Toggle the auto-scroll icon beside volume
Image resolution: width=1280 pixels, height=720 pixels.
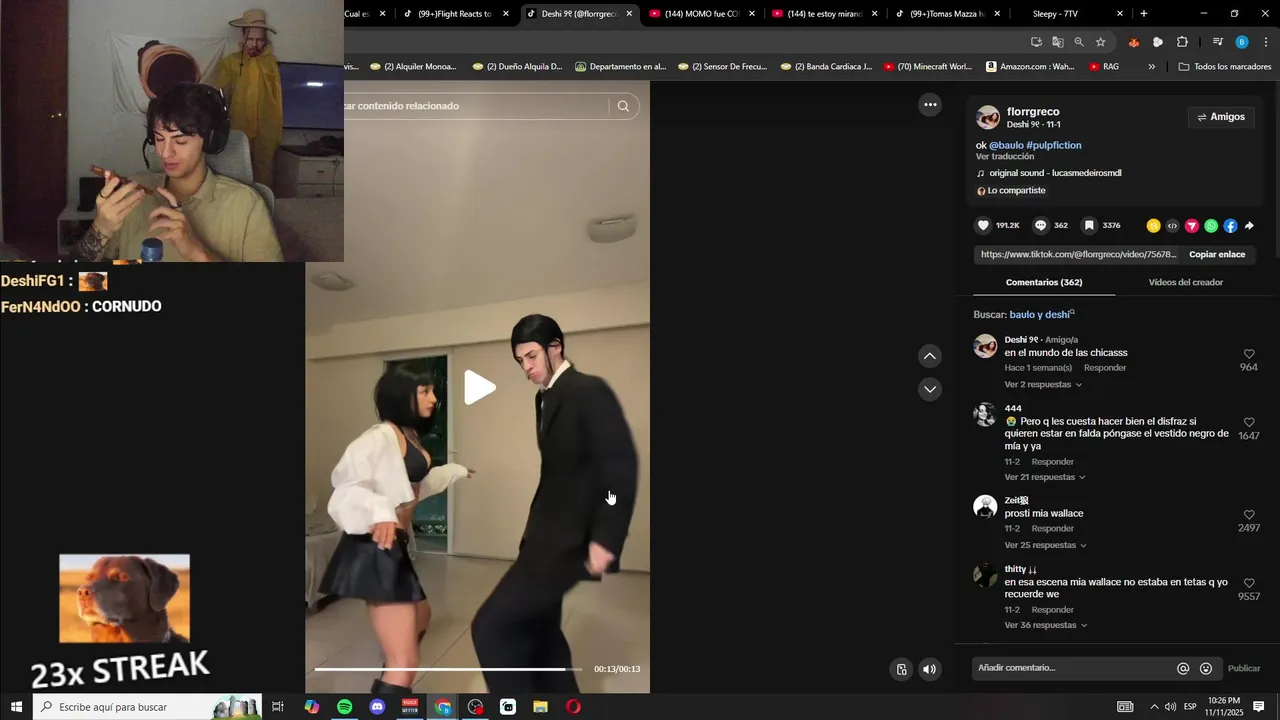coord(902,669)
